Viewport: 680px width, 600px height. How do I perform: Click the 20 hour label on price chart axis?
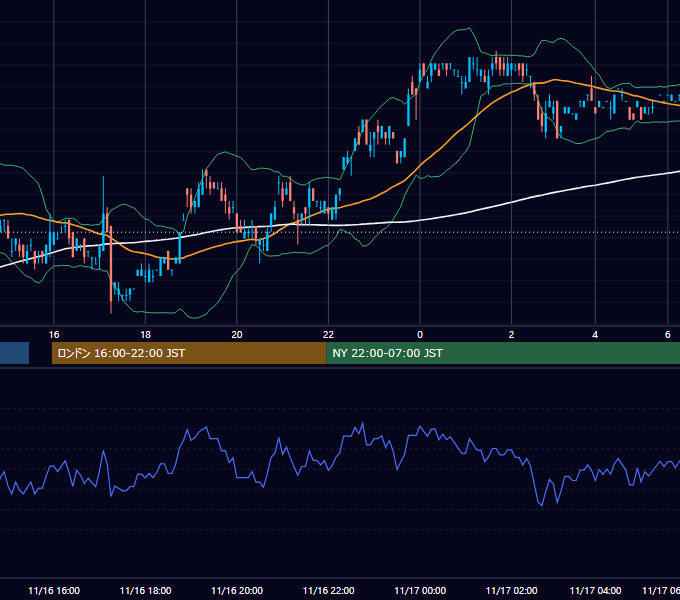coord(237,335)
